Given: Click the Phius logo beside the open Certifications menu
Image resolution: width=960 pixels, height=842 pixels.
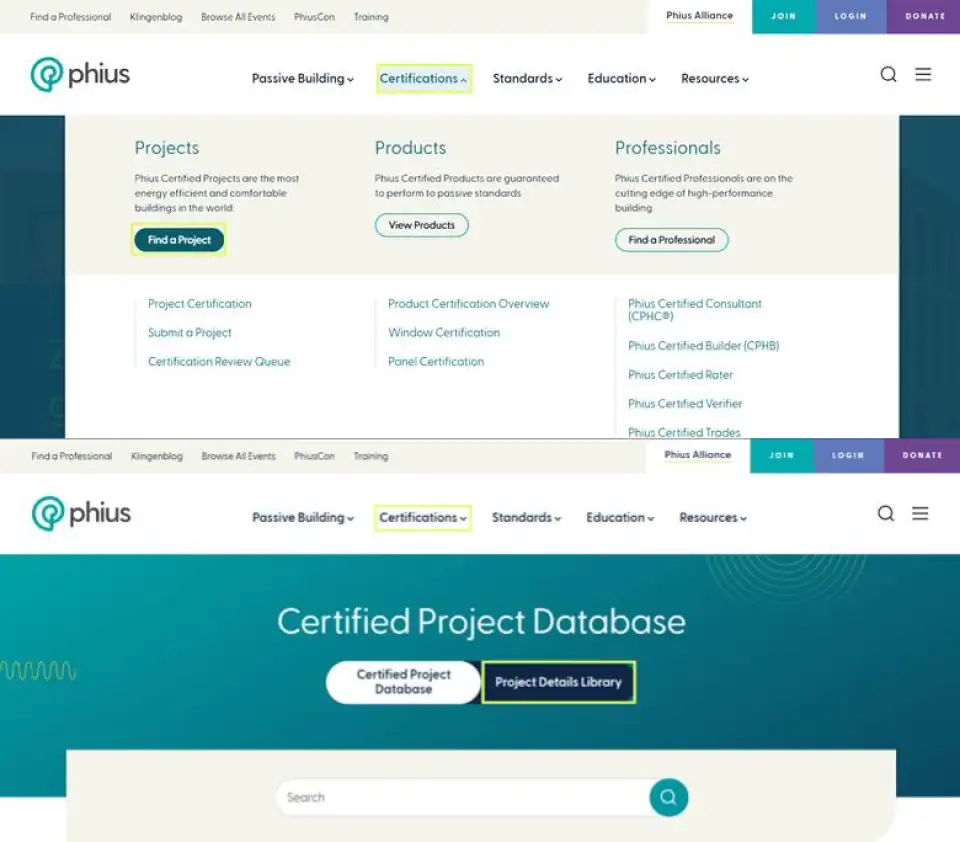Looking at the screenshot, I should [81, 75].
